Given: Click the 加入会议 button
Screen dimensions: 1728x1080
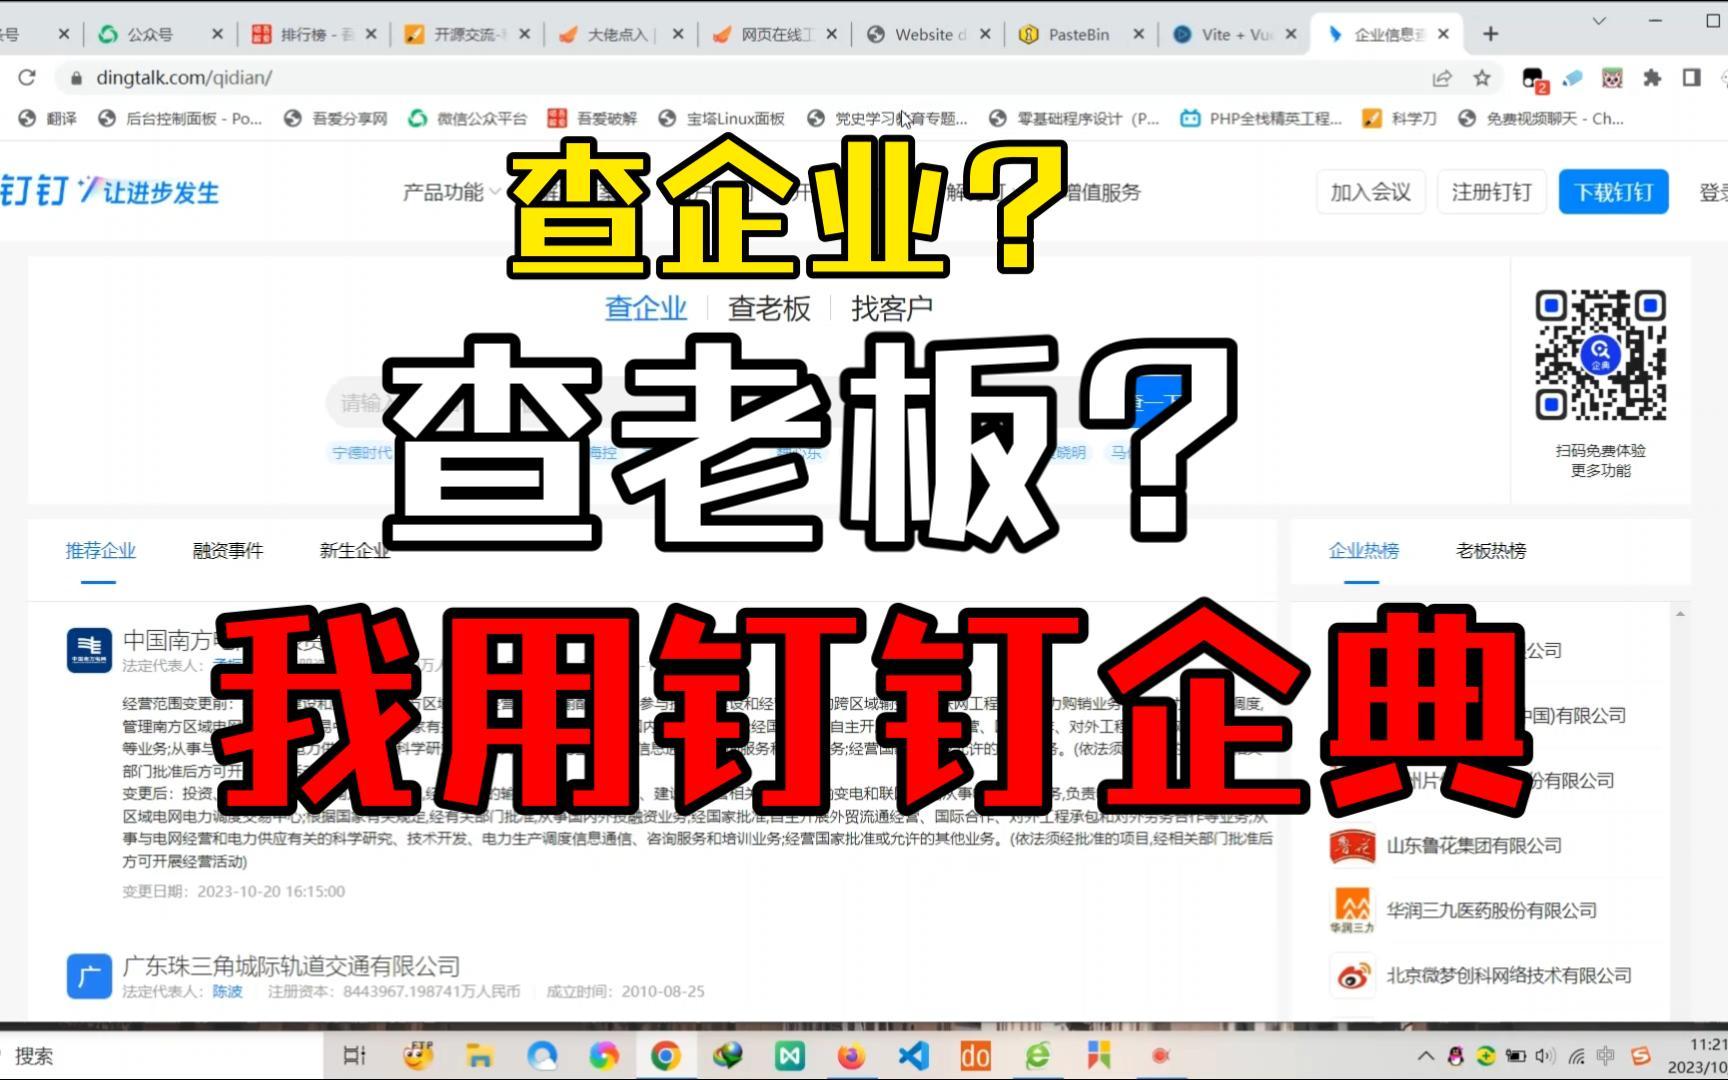Looking at the screenshot, I should pyautogui.click(x=1370, y=192).
